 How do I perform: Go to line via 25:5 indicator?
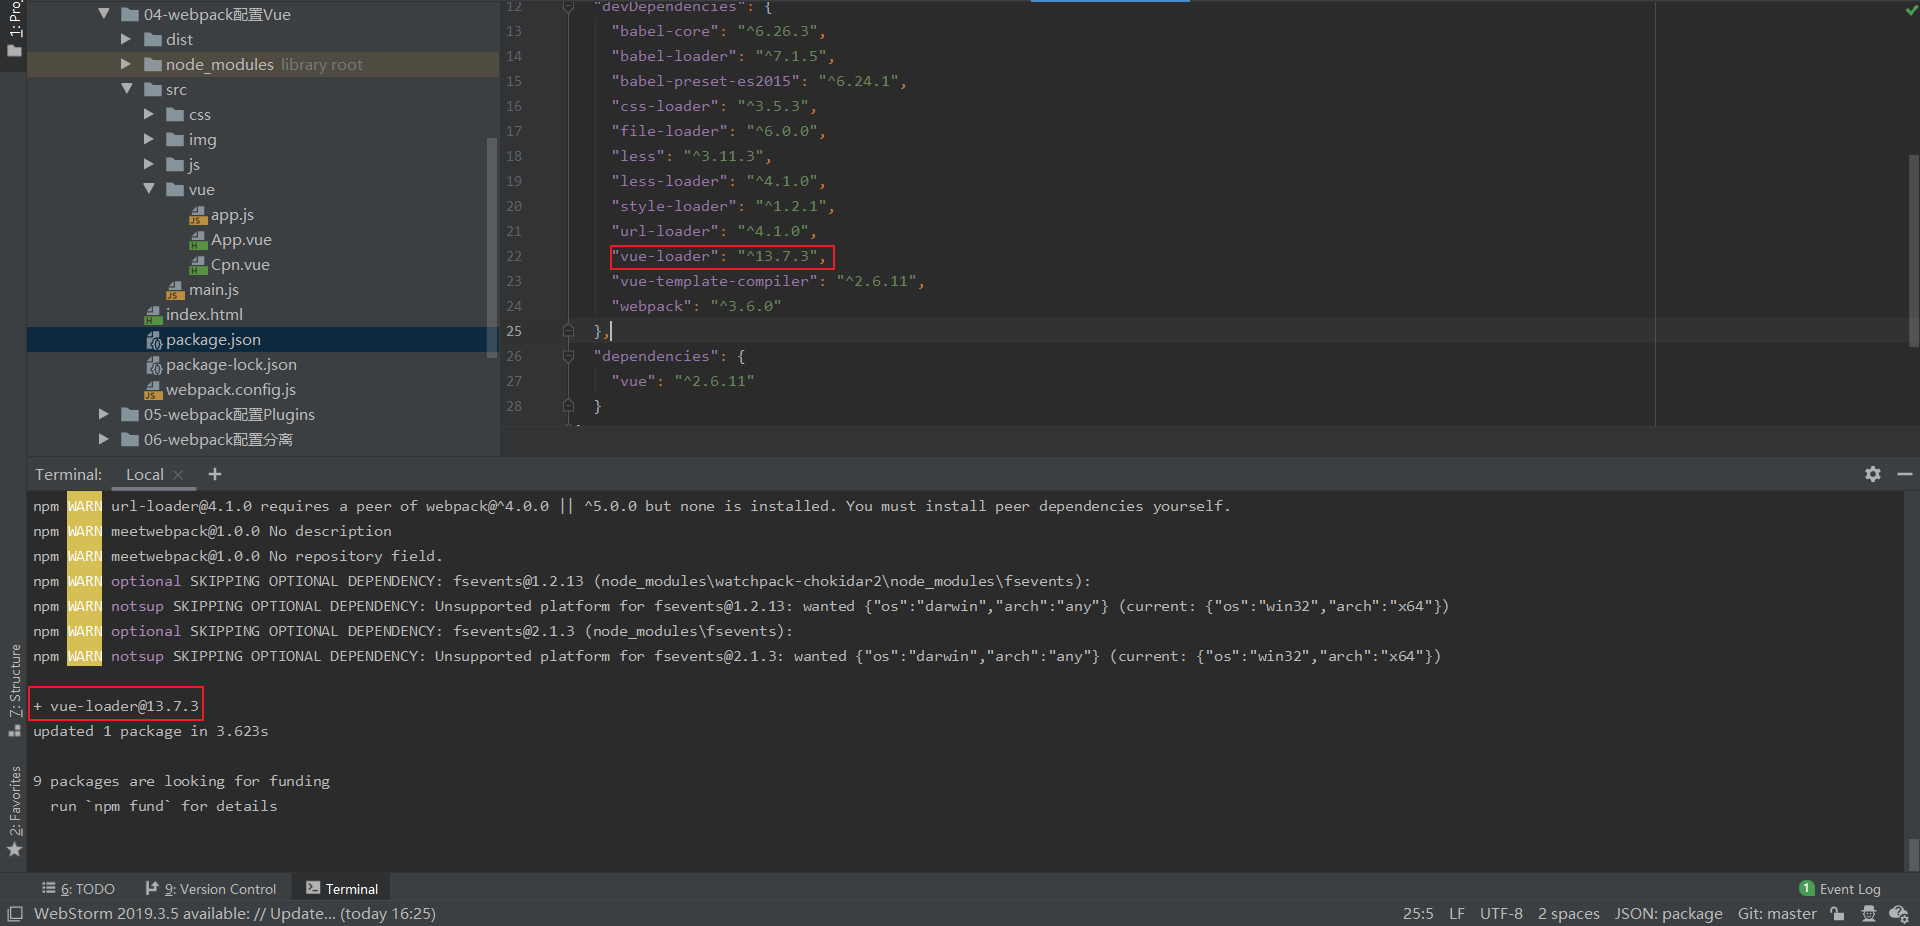coord(1417,913)
